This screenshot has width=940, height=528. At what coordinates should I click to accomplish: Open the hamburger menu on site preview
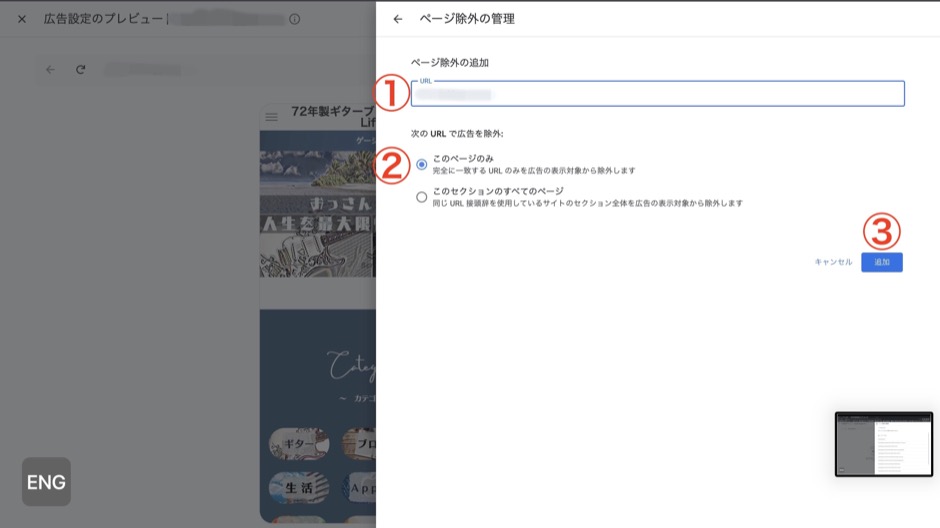point(271,118)
